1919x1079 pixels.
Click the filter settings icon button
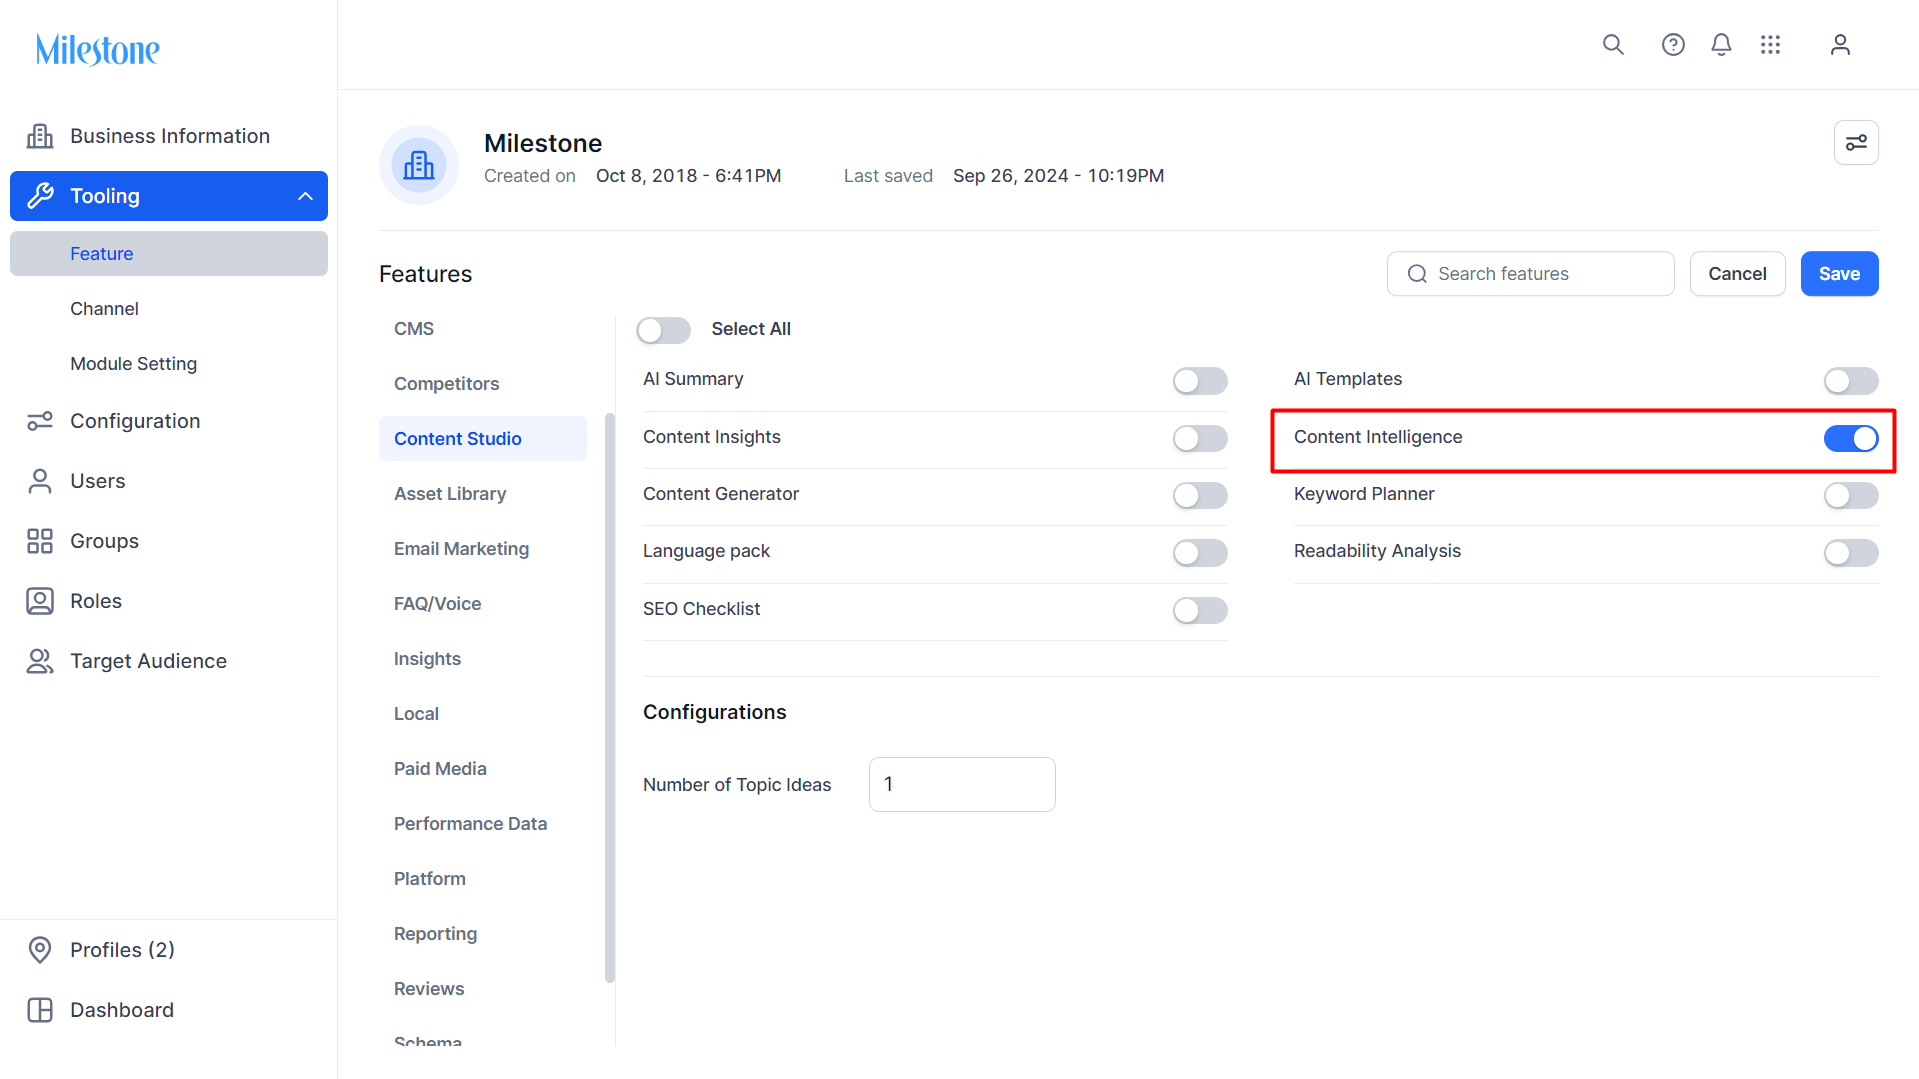[x=1856, y=142]
